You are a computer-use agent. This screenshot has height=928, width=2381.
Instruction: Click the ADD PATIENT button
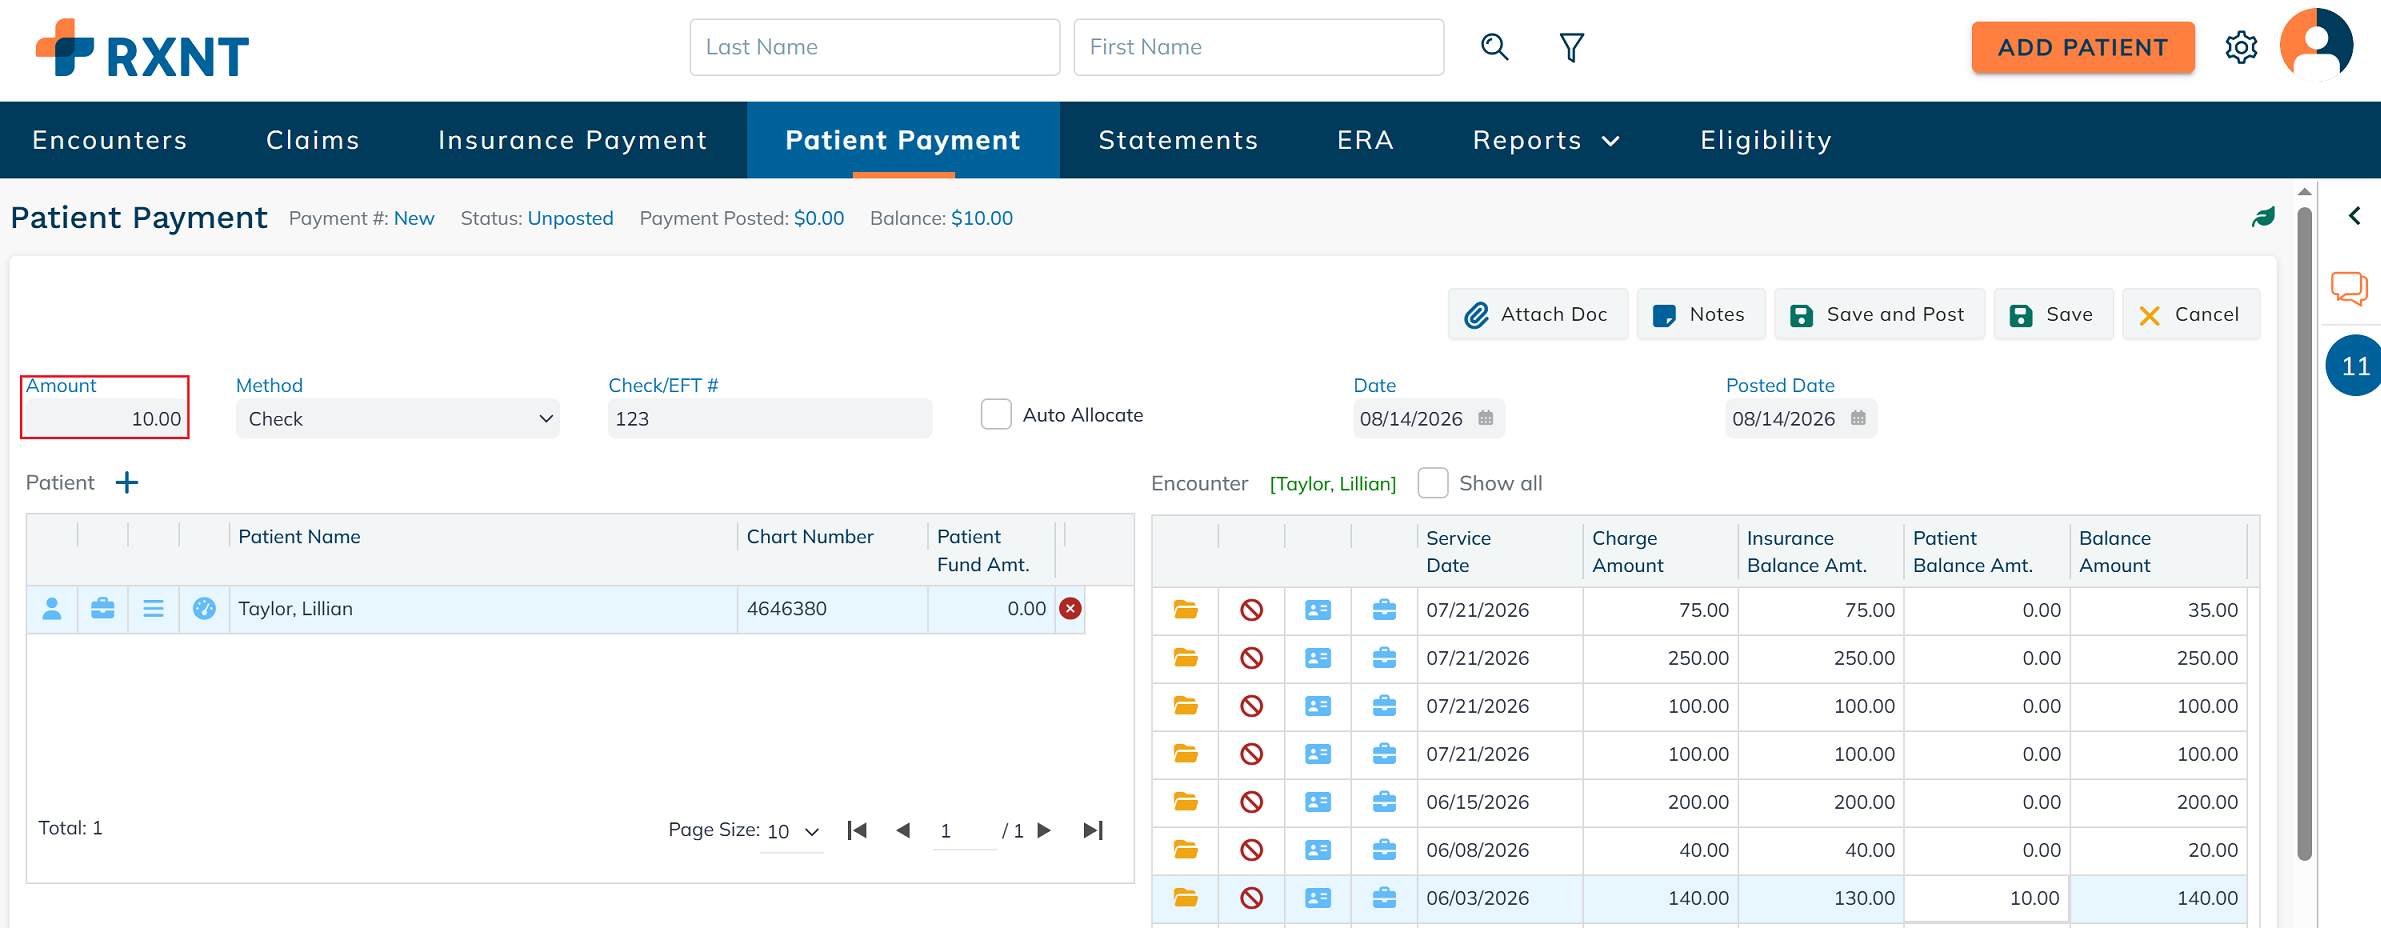tap(2083, 47)
